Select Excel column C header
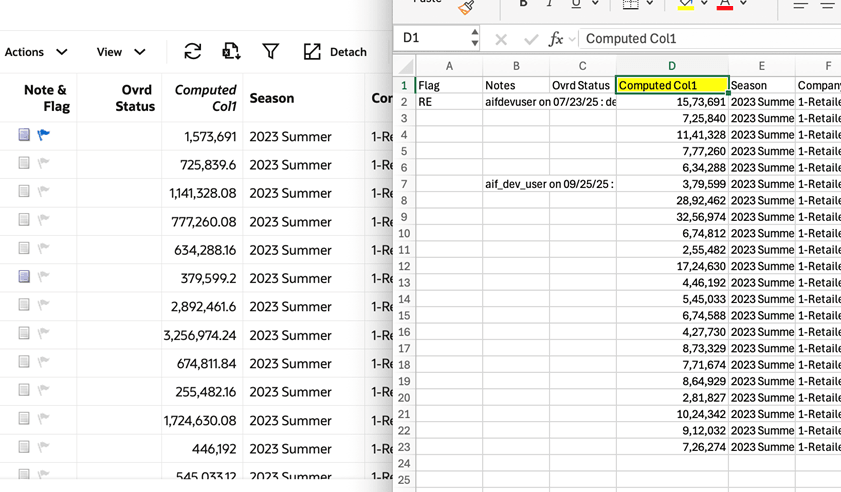The width and height of the screenshot is (841, 492). tap(582, 66)
